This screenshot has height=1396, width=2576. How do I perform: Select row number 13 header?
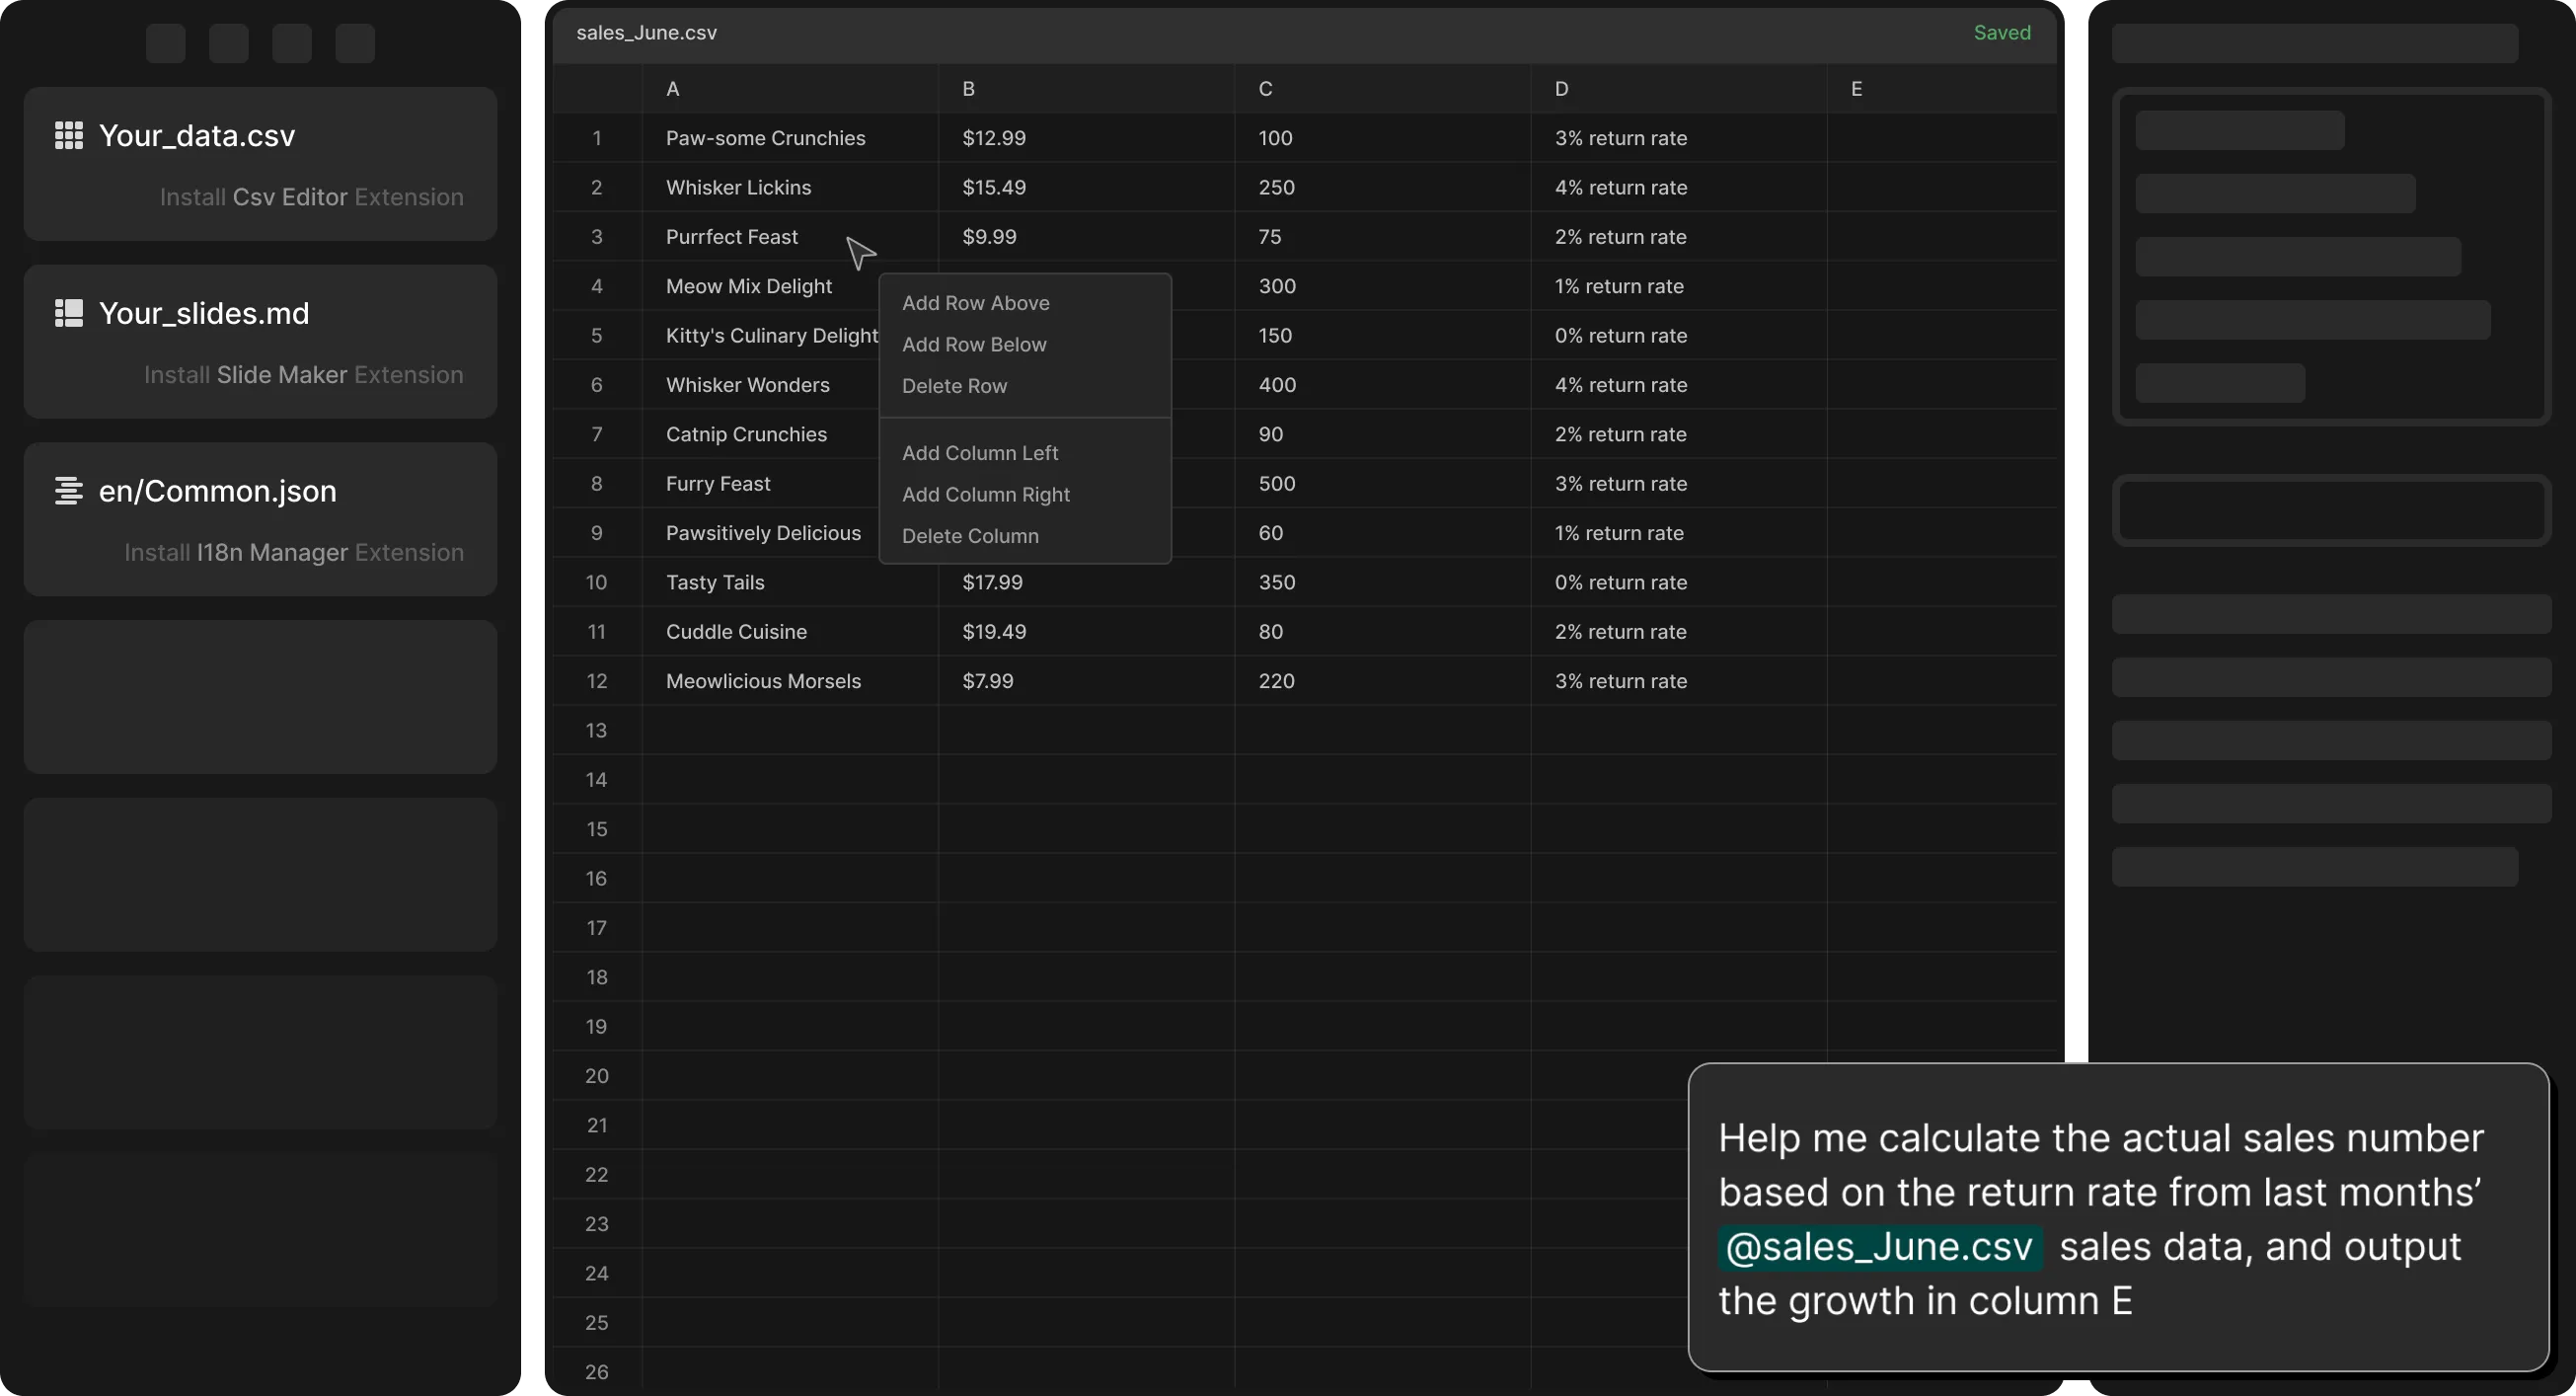tap(597, 730)
